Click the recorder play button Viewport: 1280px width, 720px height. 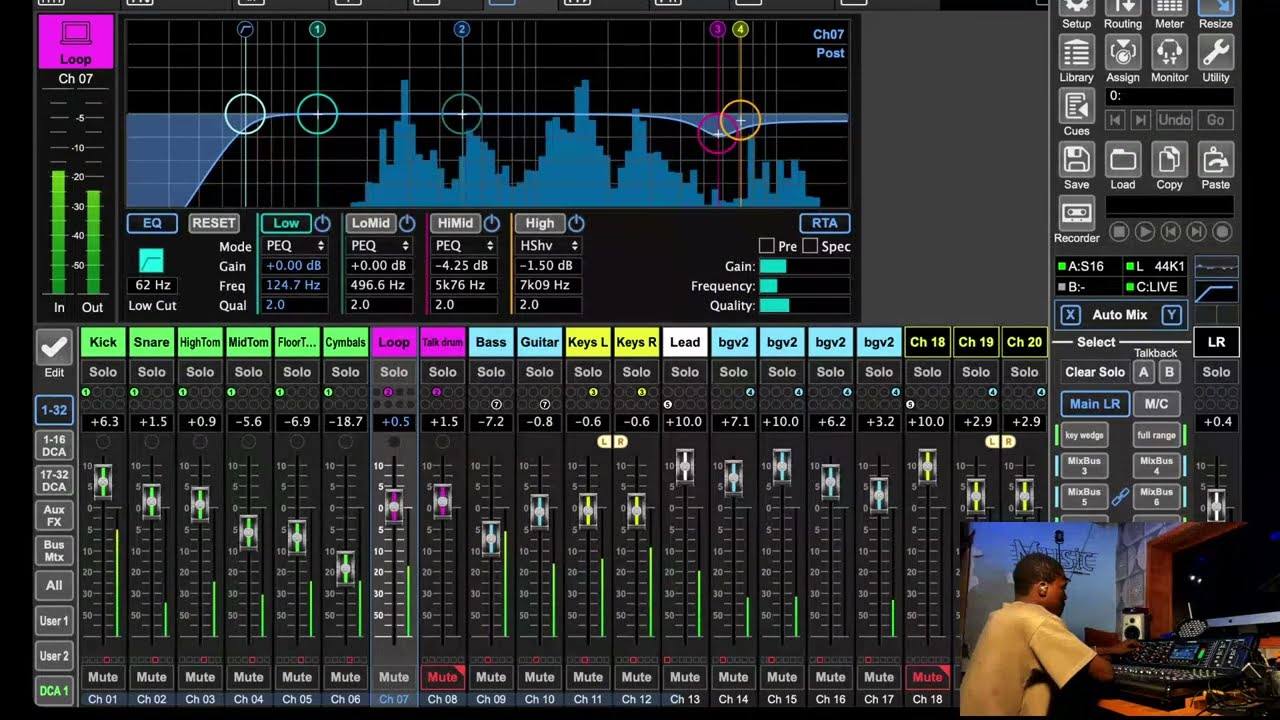click(x=1145, y=231)
